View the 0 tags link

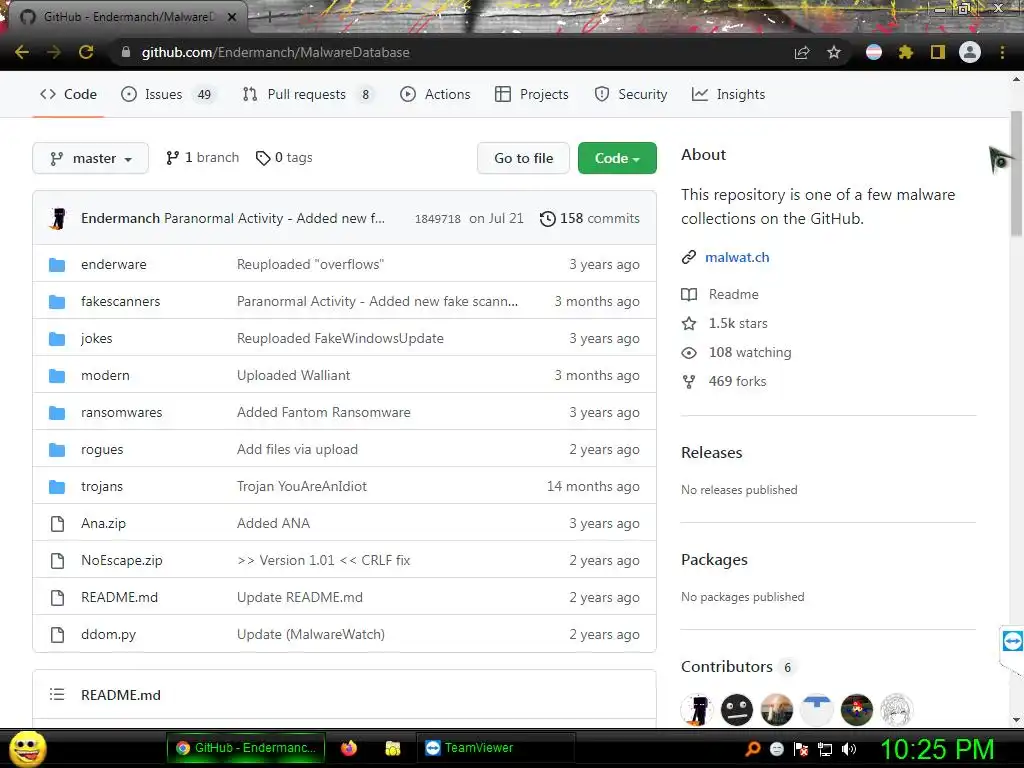coord(284,157)
